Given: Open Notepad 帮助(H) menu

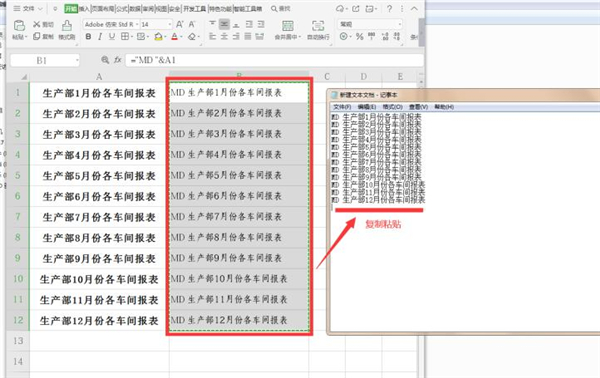Looking at the screenshot, I should click(444, 107).
